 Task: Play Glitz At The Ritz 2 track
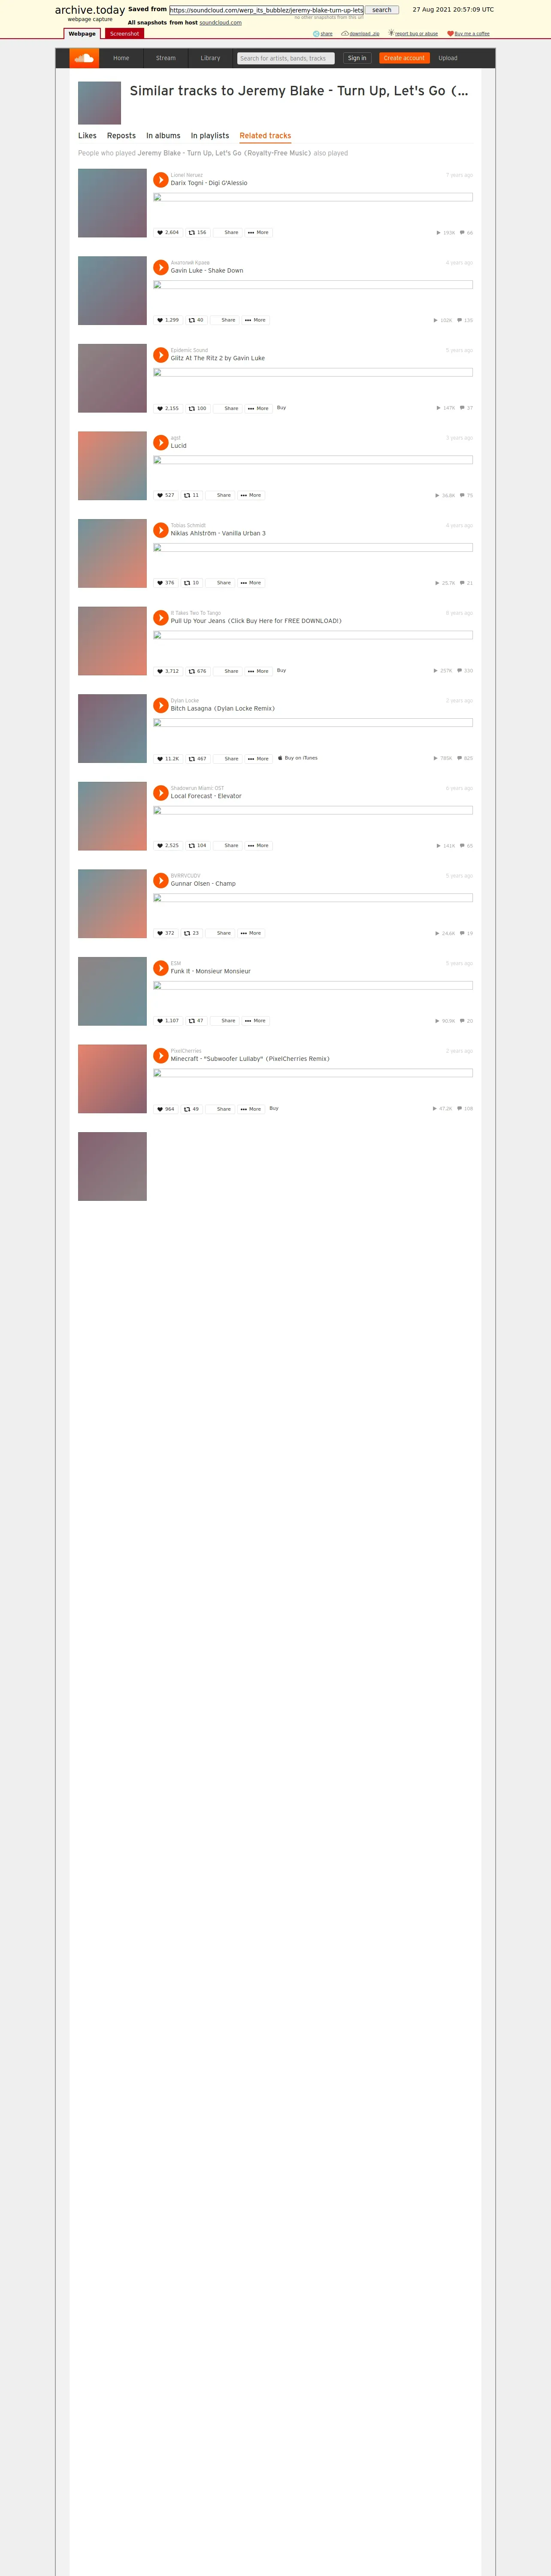[161, 355]
